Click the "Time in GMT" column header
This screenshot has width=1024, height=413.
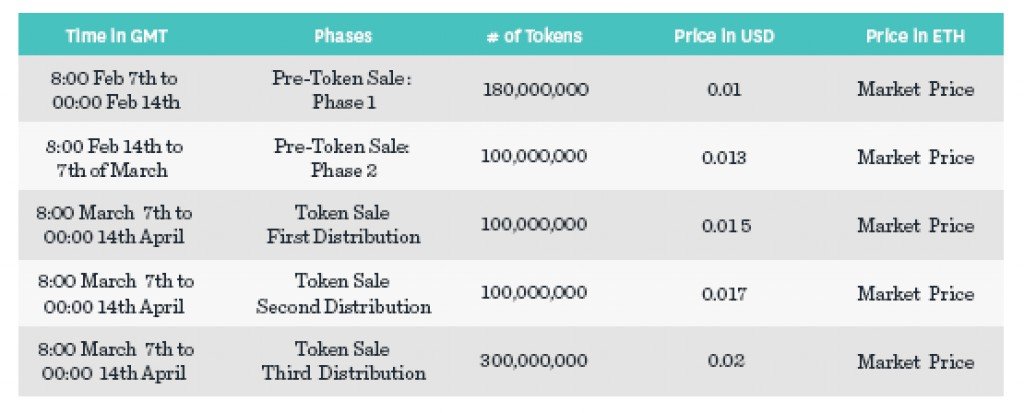point(114,36)
